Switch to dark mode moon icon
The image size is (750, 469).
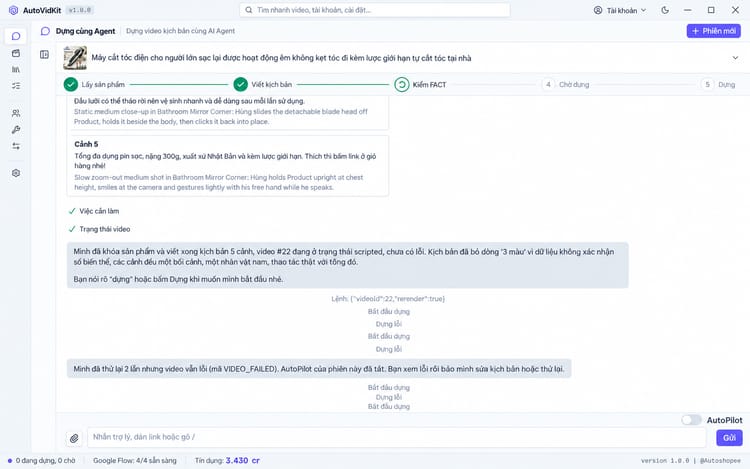point(665,10)
